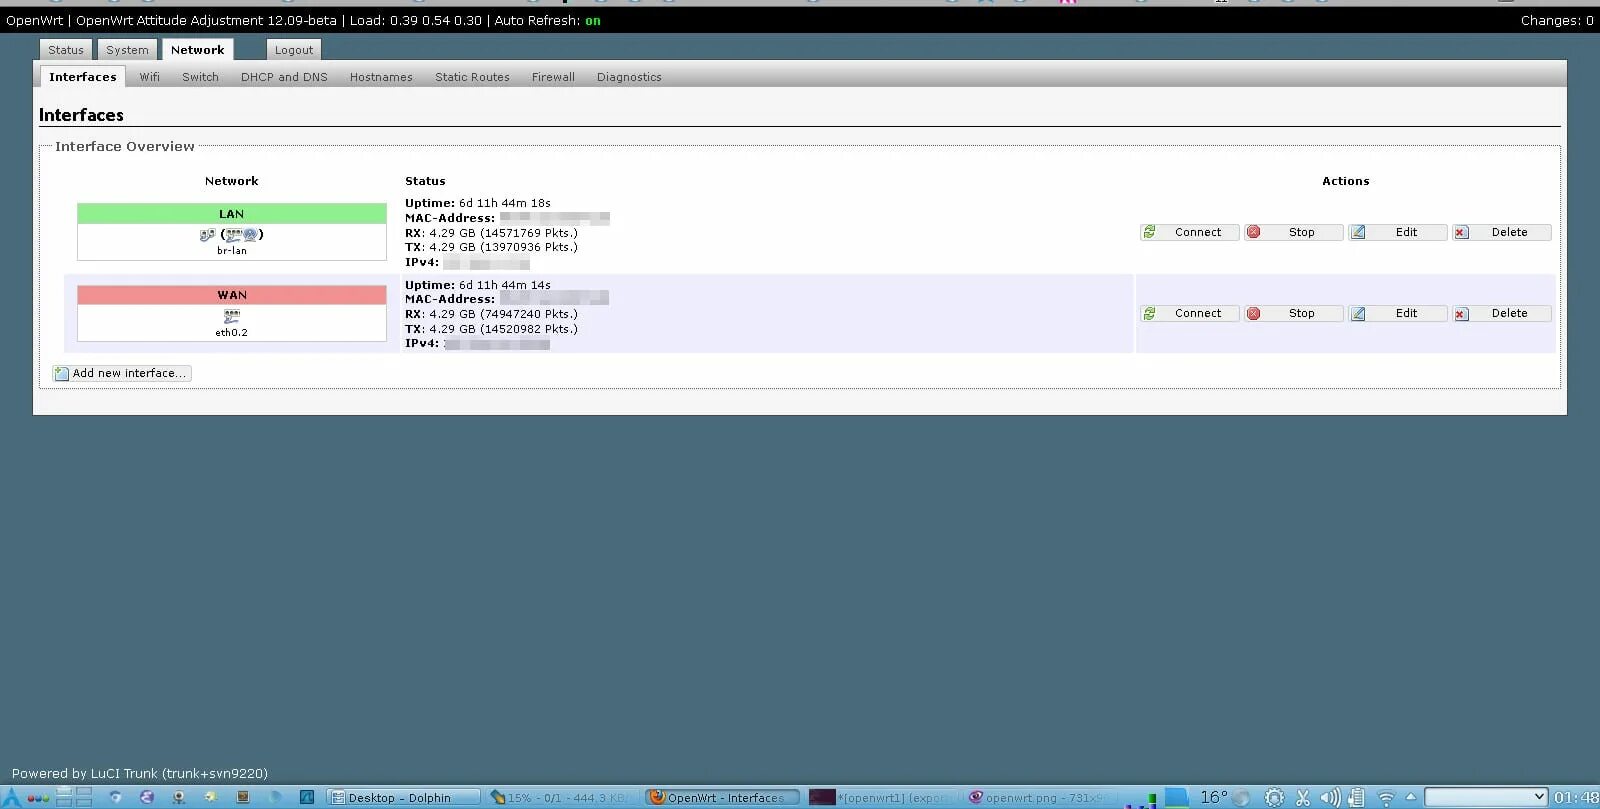Click the blue folder tray icon
The image size is (1600, 809).
point(1177,797)
